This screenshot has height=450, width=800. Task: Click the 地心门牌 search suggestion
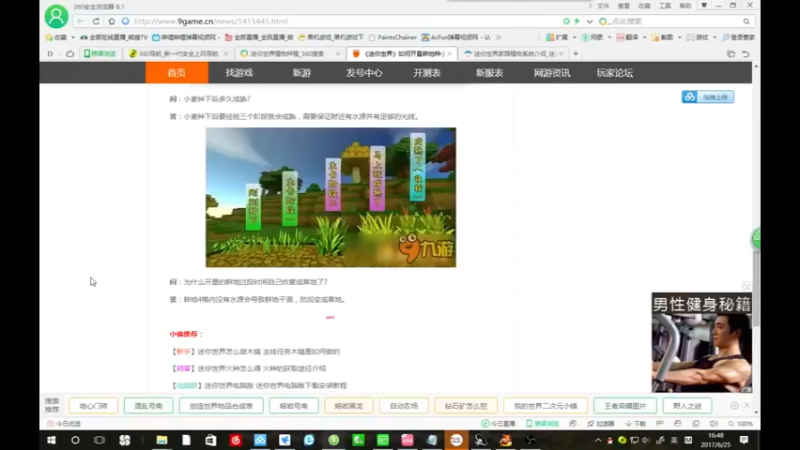93,406
